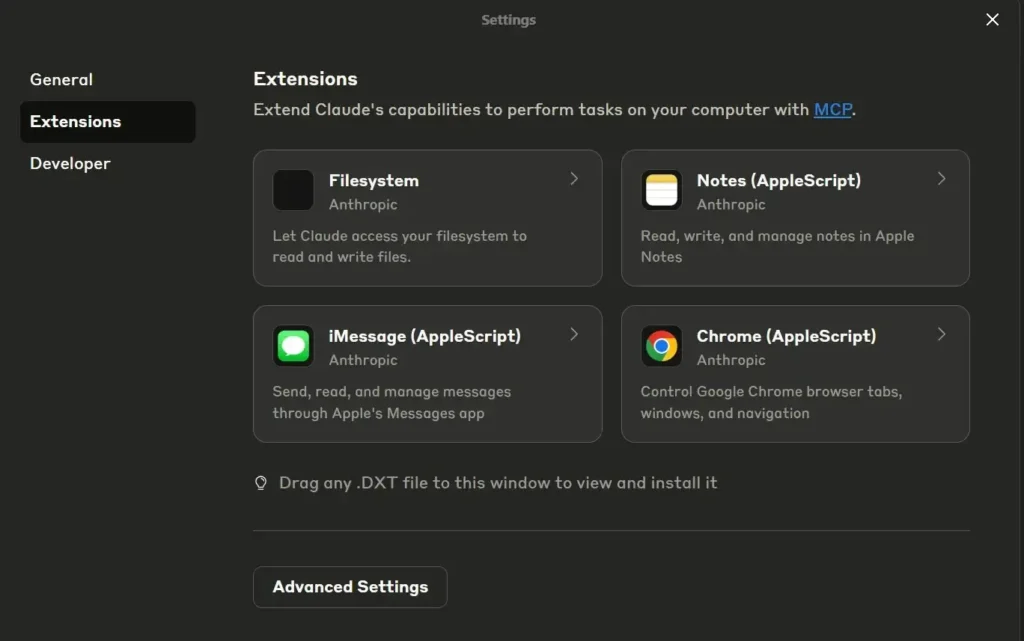1024x641 pixels.
Task: Click the iMessage (AppleScript) title
Action: [424, 336]
